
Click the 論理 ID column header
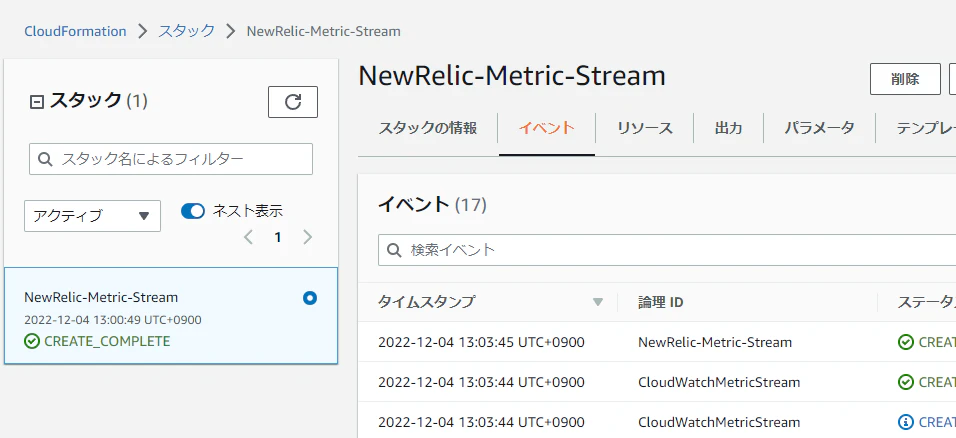(660, 302)
